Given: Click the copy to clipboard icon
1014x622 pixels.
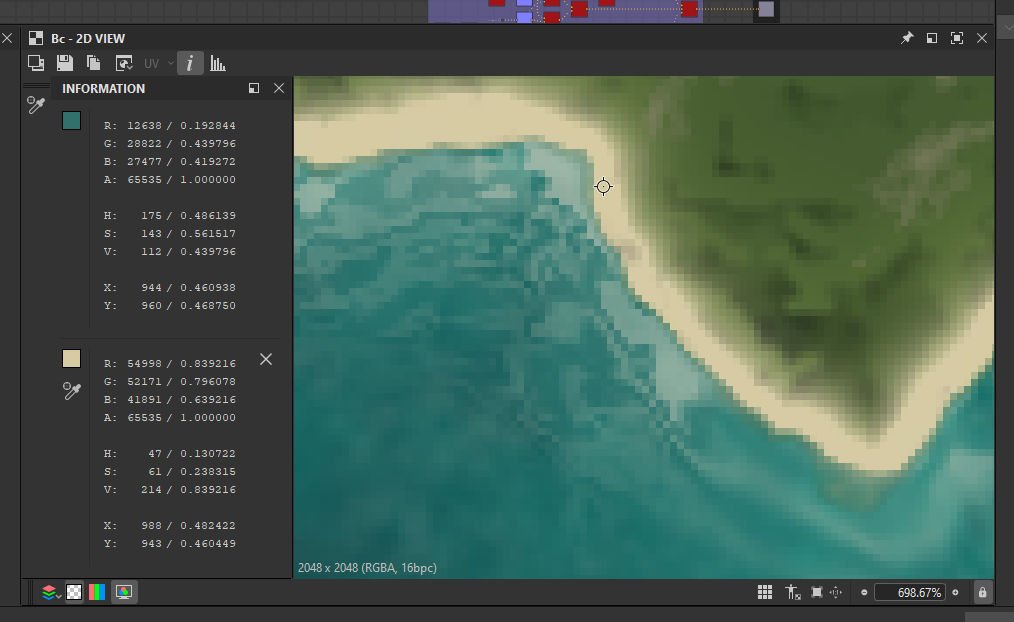Looking at the screenshot, I should (x=94, y=63).
